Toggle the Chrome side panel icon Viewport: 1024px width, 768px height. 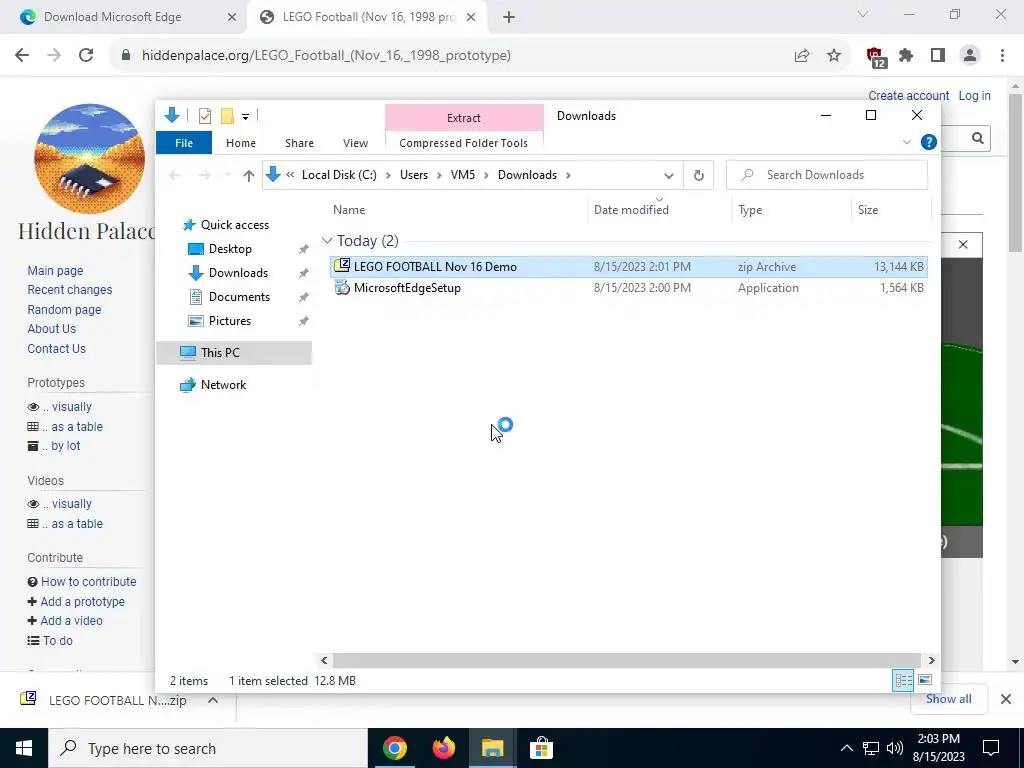pos(938,56)
